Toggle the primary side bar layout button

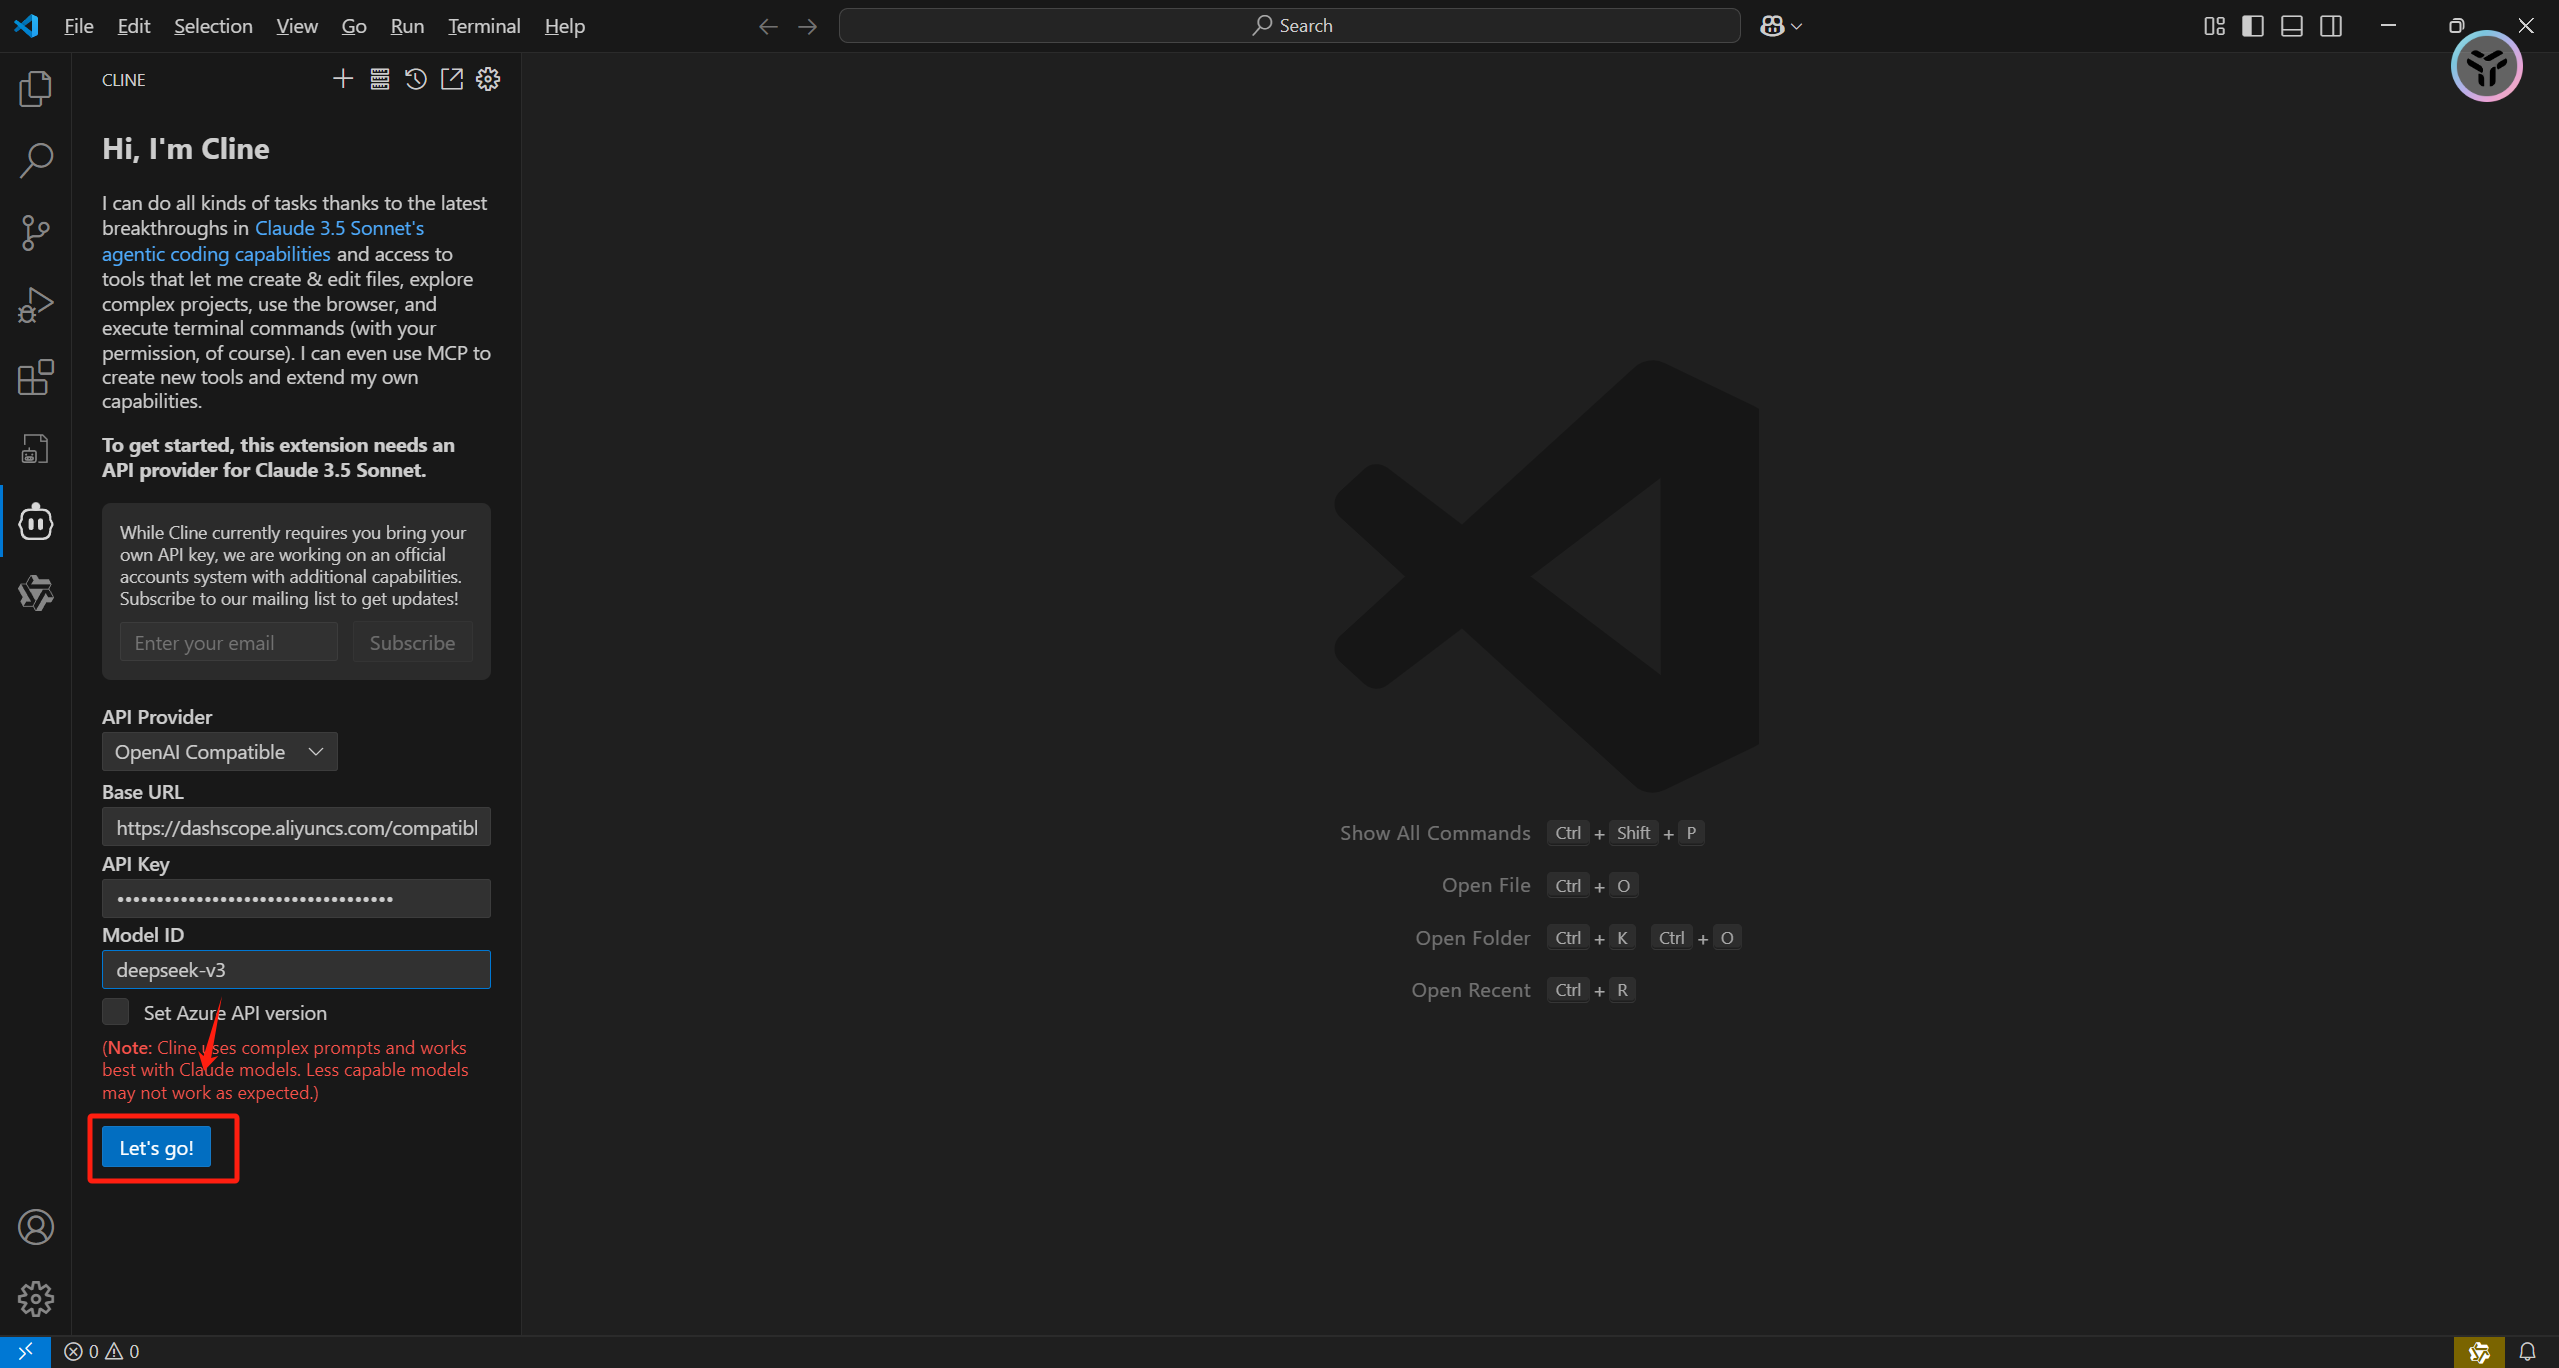pyautogui.click(x=2252, y=26)
